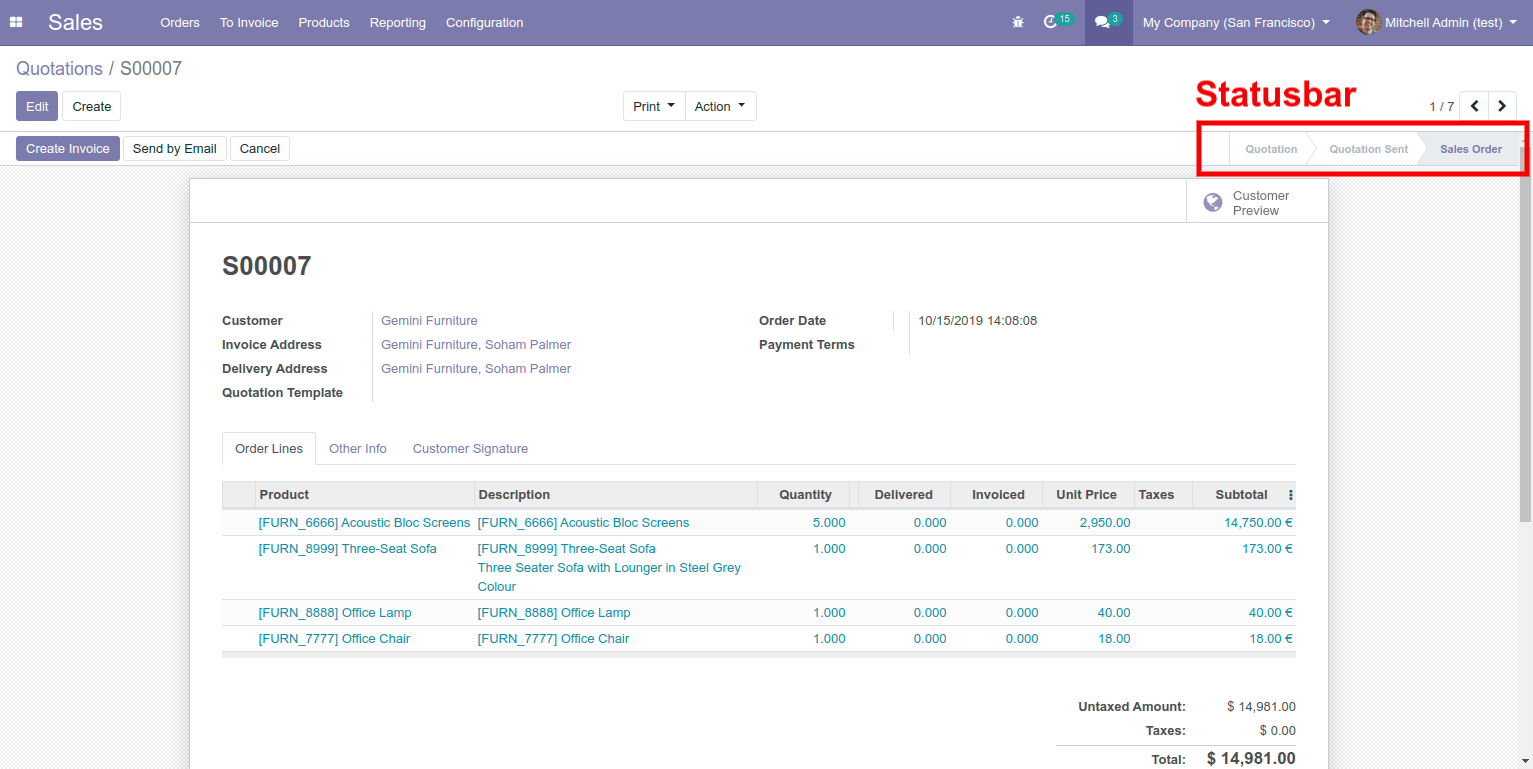1533x769 pixels.
Task: Open the Products menu
Action: point(324,22)
